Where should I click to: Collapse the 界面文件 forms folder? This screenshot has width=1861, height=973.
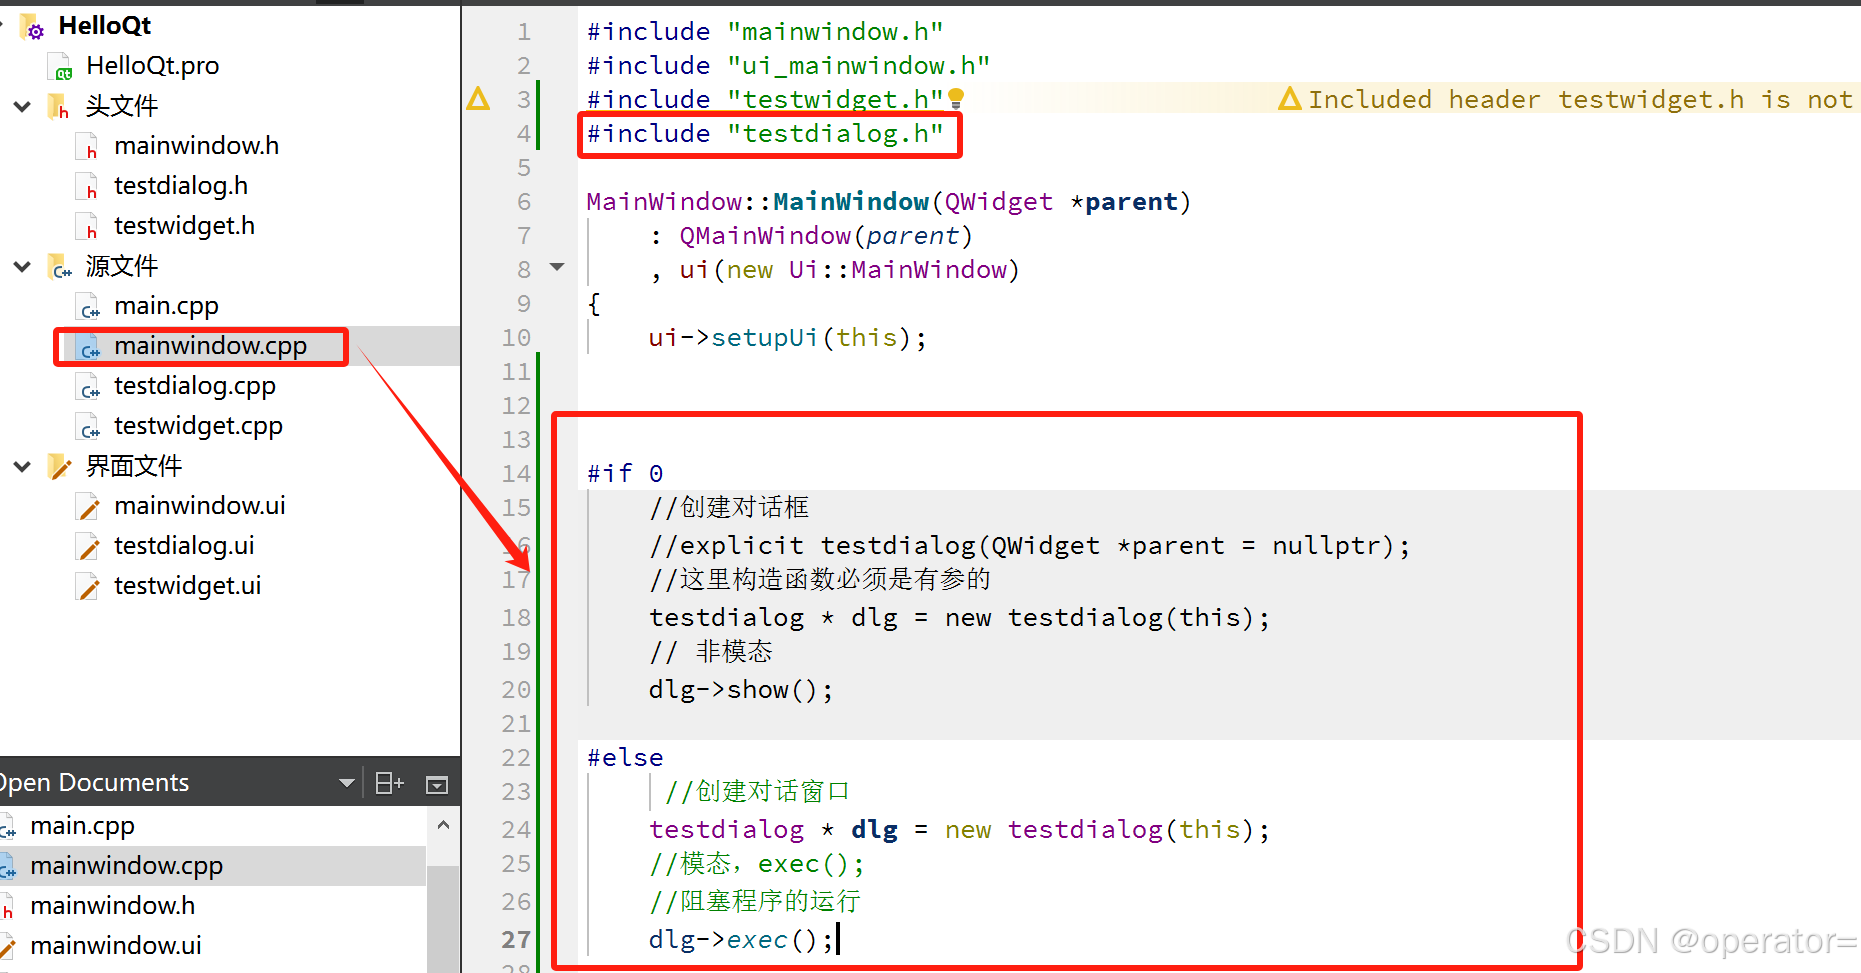pyautogui.click(x=22, y=466)
